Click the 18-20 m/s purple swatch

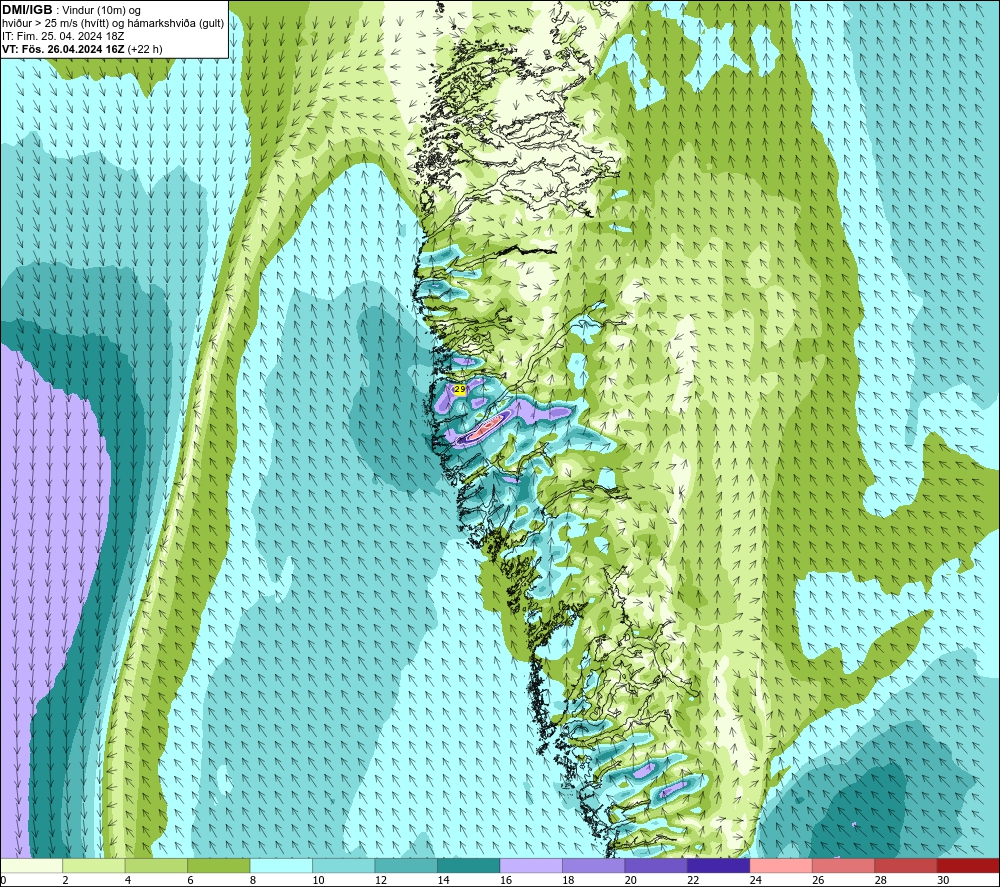click(594, 865)
